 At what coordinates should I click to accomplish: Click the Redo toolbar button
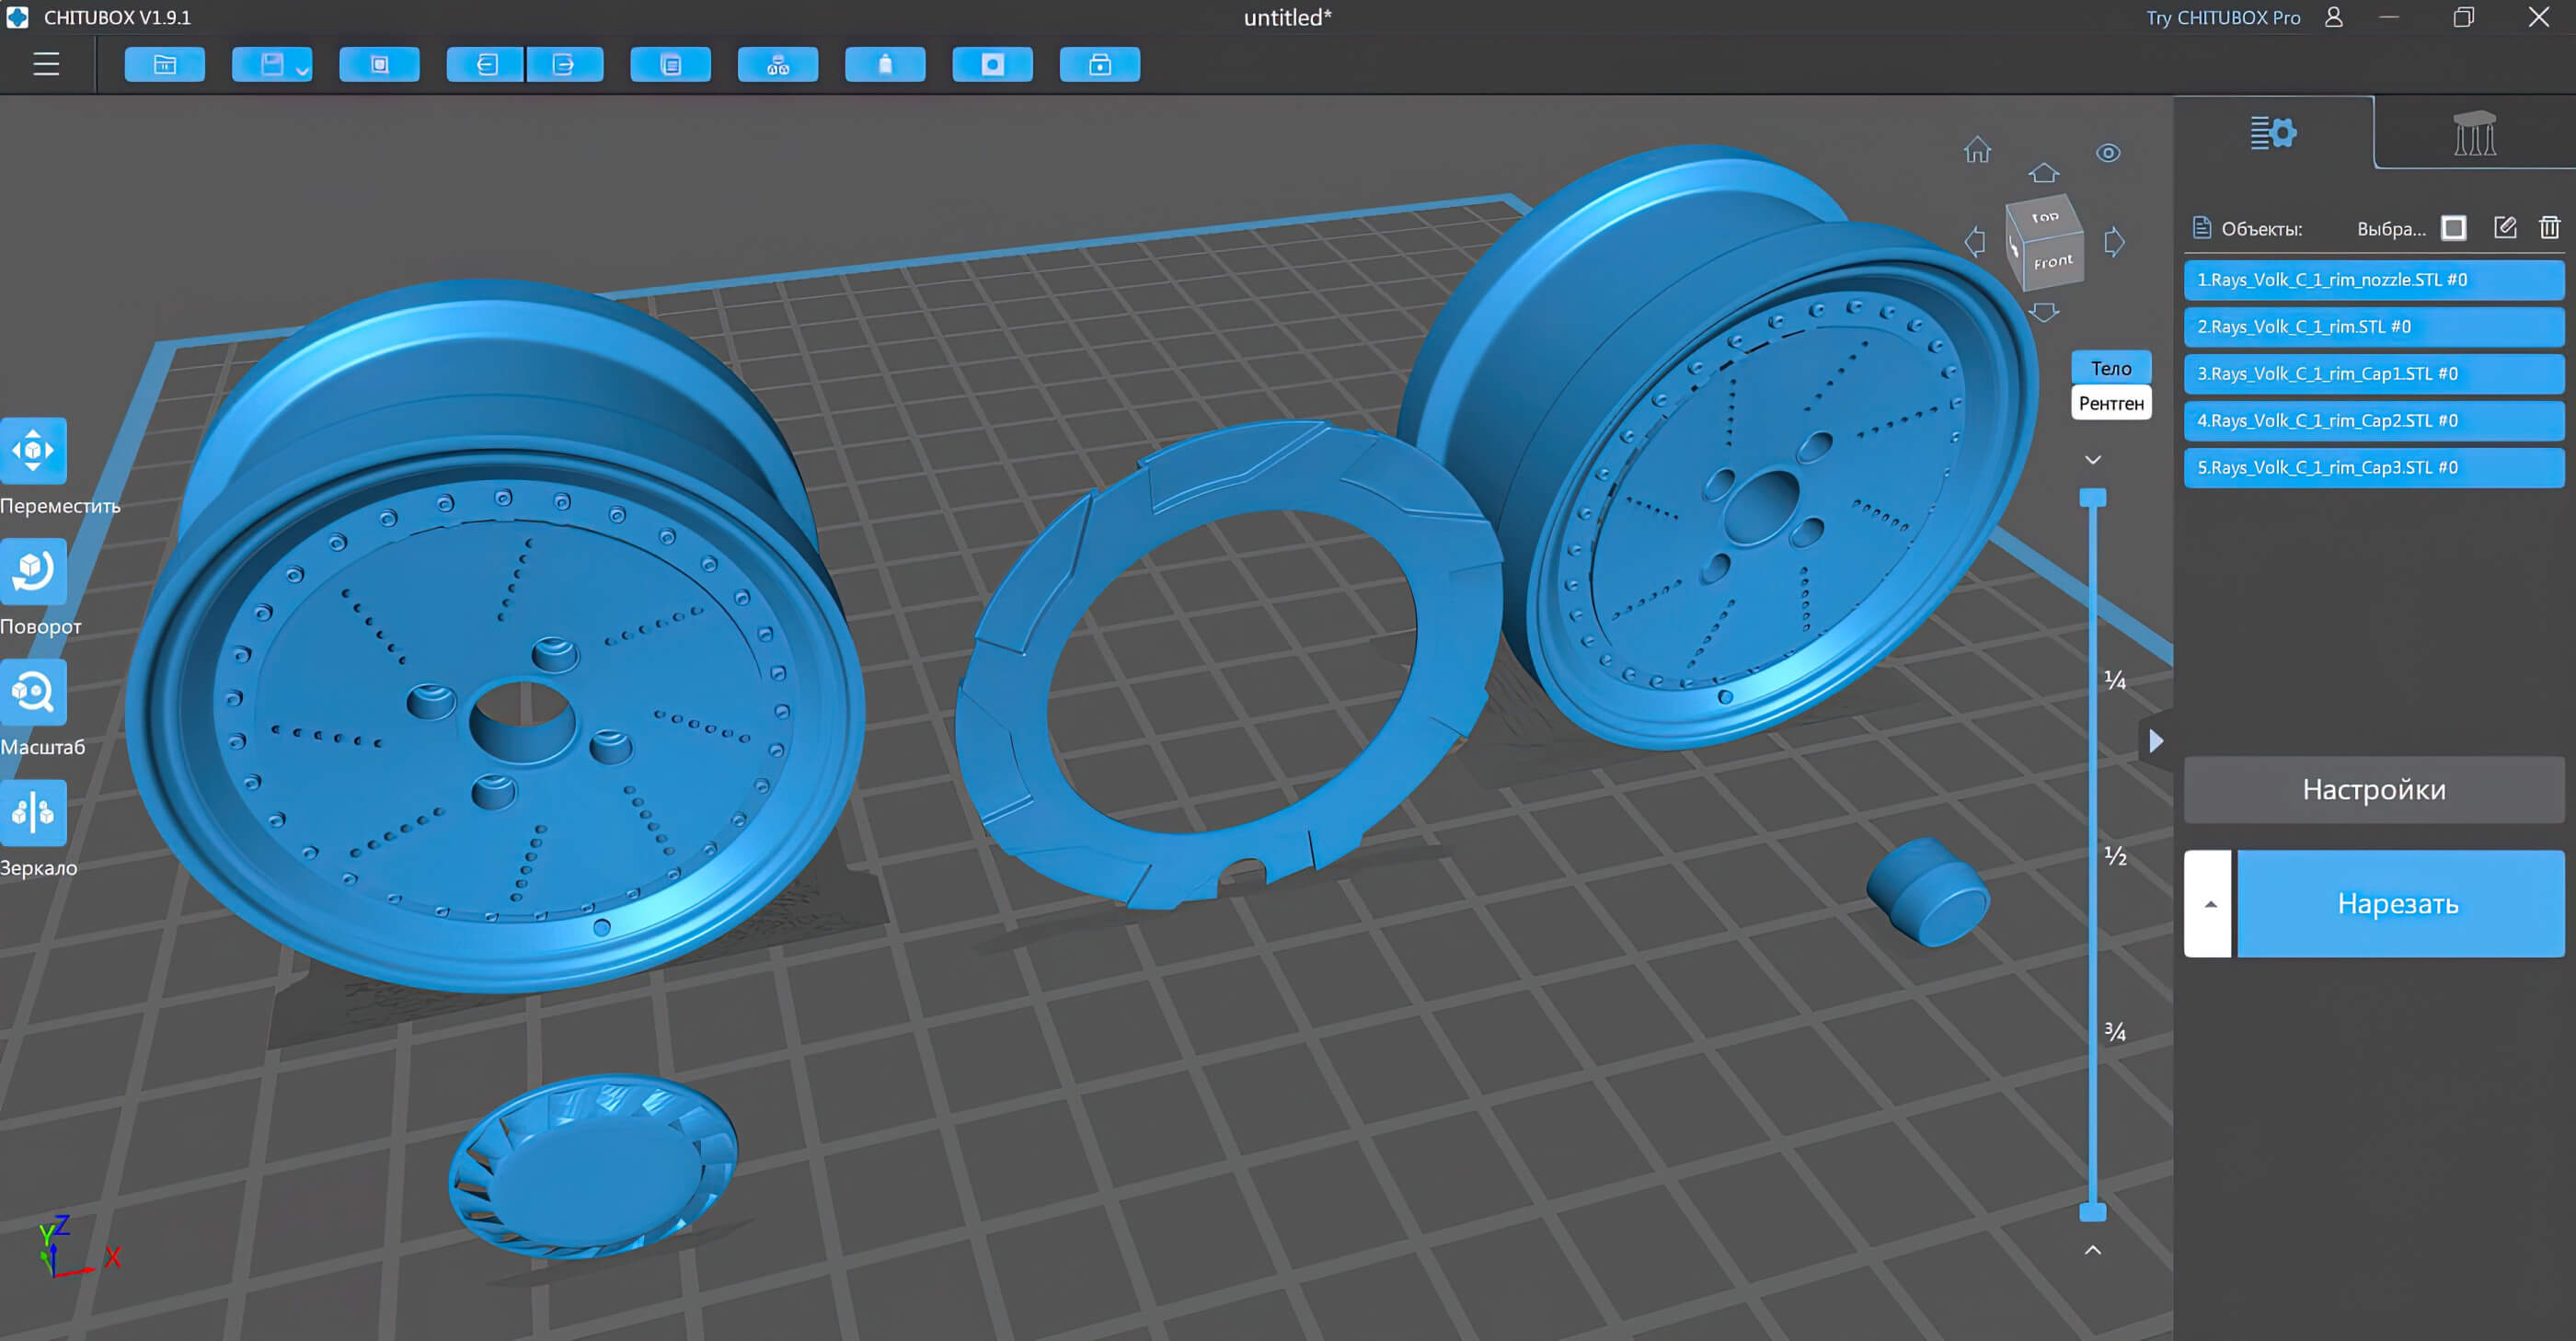[x=565, y=65]
